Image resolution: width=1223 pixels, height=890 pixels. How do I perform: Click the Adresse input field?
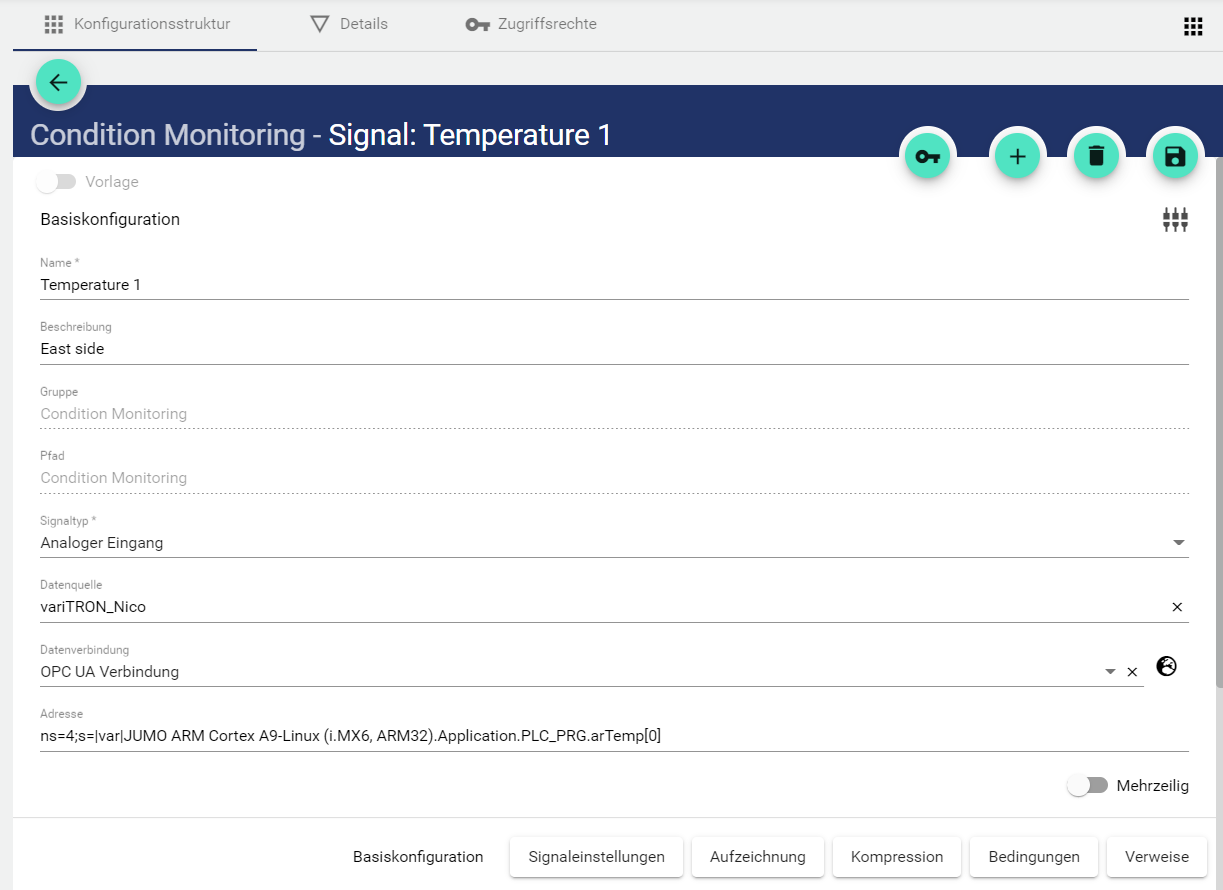(x=600, y=736)
